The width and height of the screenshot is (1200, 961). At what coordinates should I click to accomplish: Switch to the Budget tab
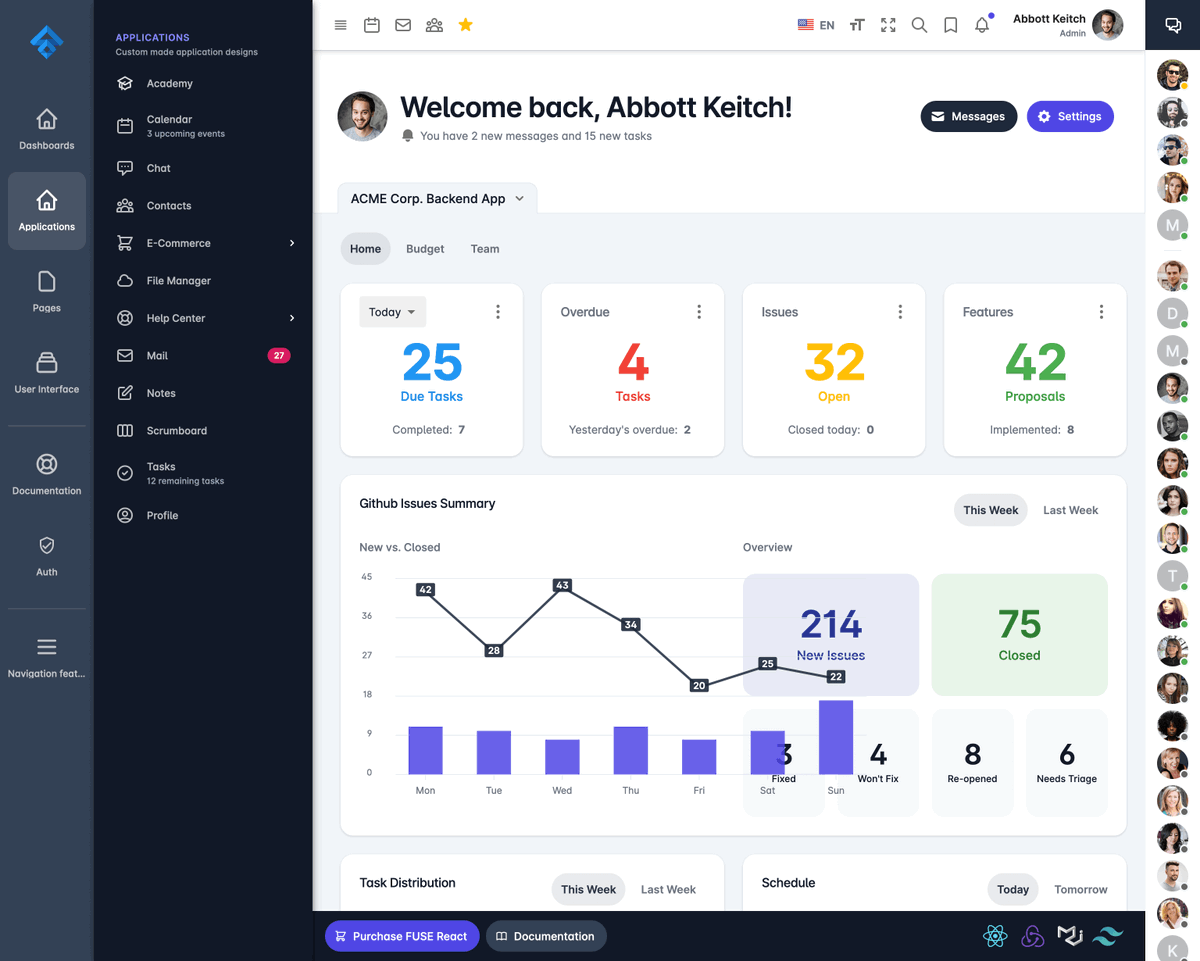click(425, 249)
